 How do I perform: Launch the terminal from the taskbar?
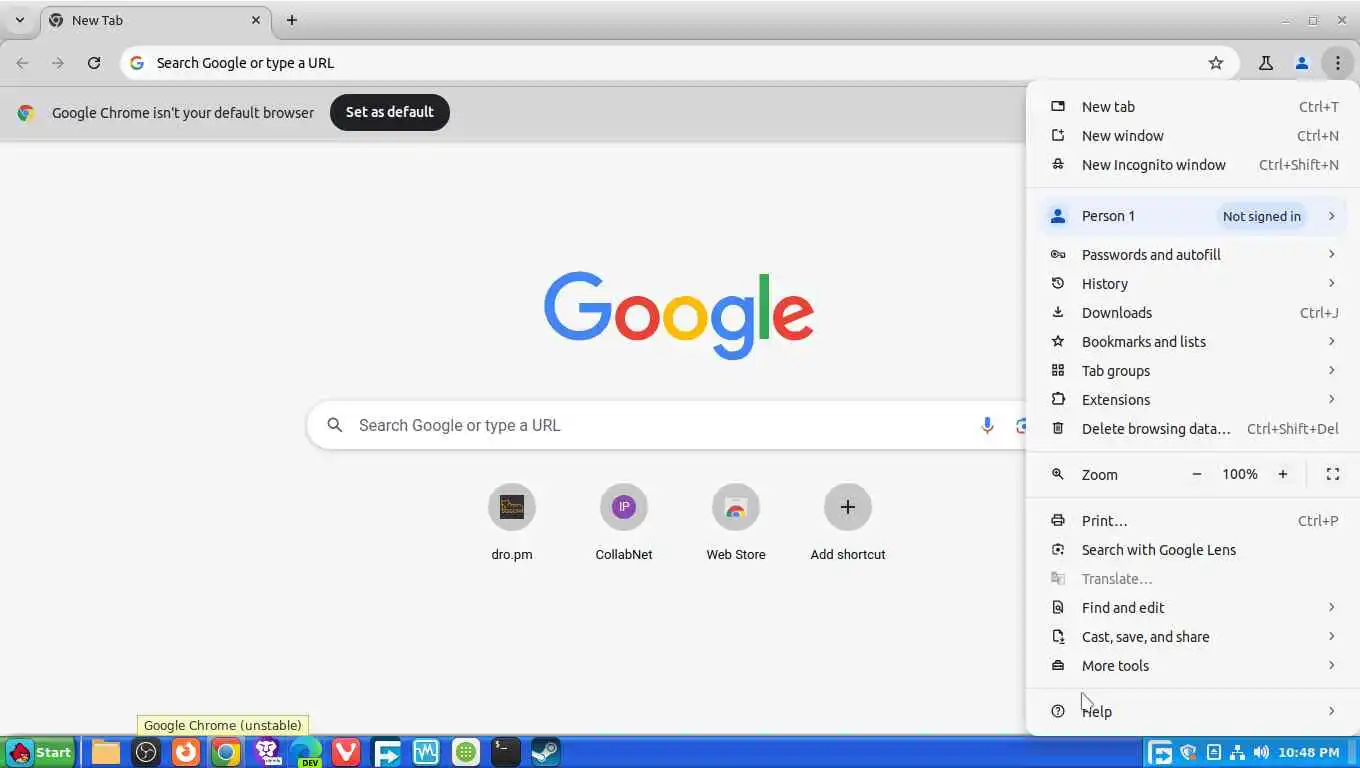506,752
